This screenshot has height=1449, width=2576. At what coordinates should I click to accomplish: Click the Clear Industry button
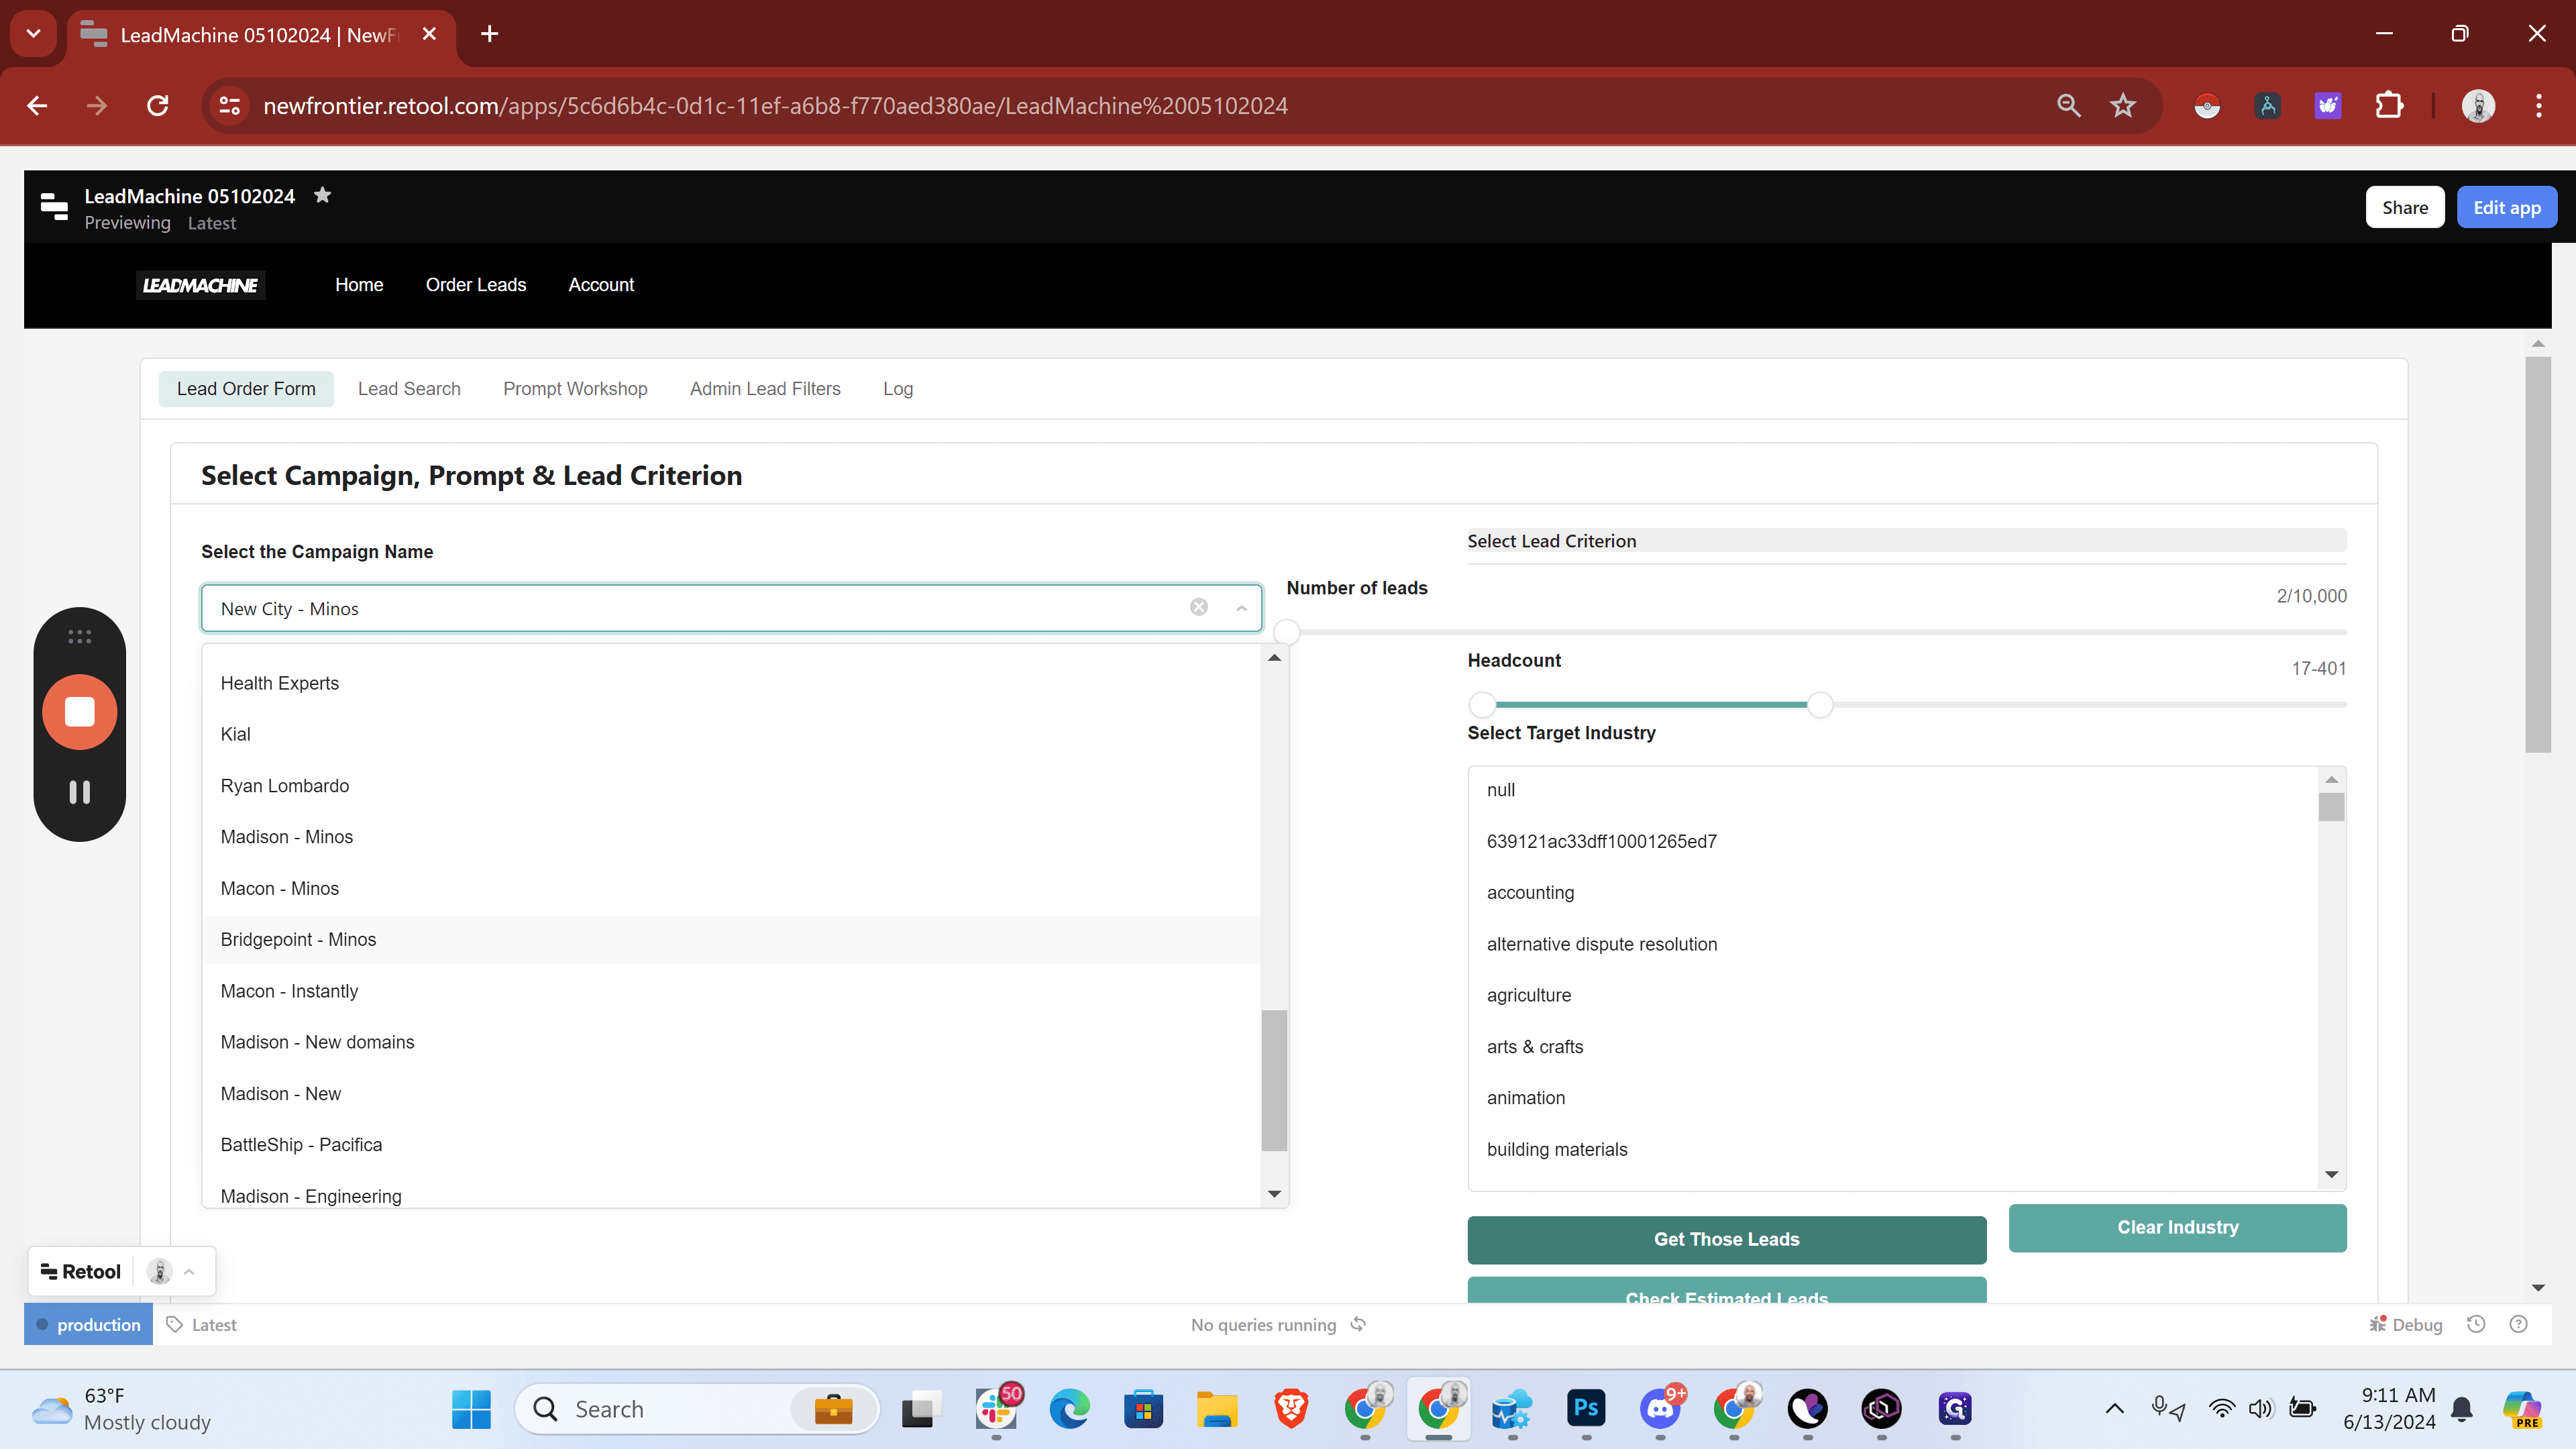(2177, 1227)
